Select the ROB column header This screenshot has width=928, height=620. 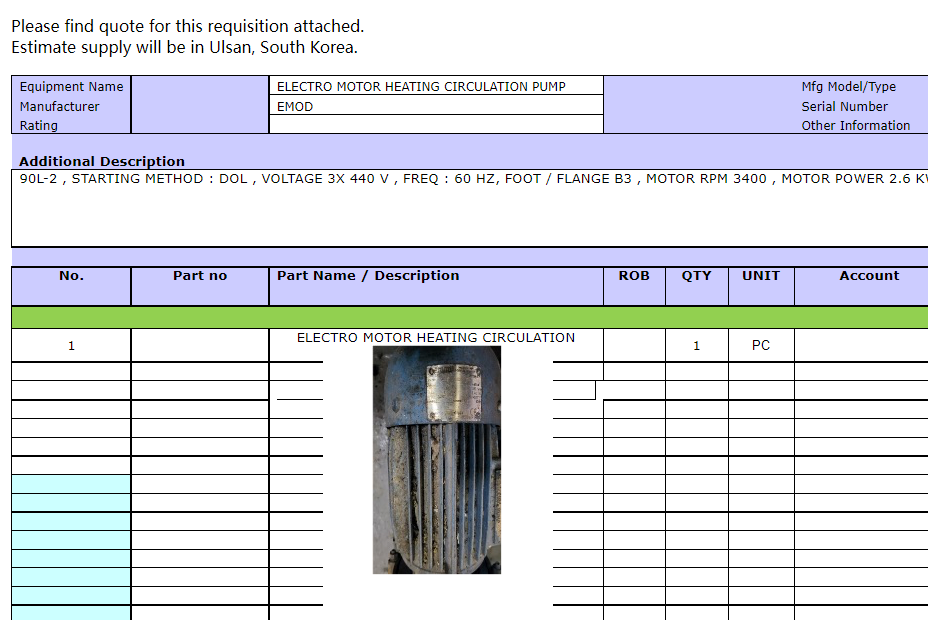(x=634, y=276)
